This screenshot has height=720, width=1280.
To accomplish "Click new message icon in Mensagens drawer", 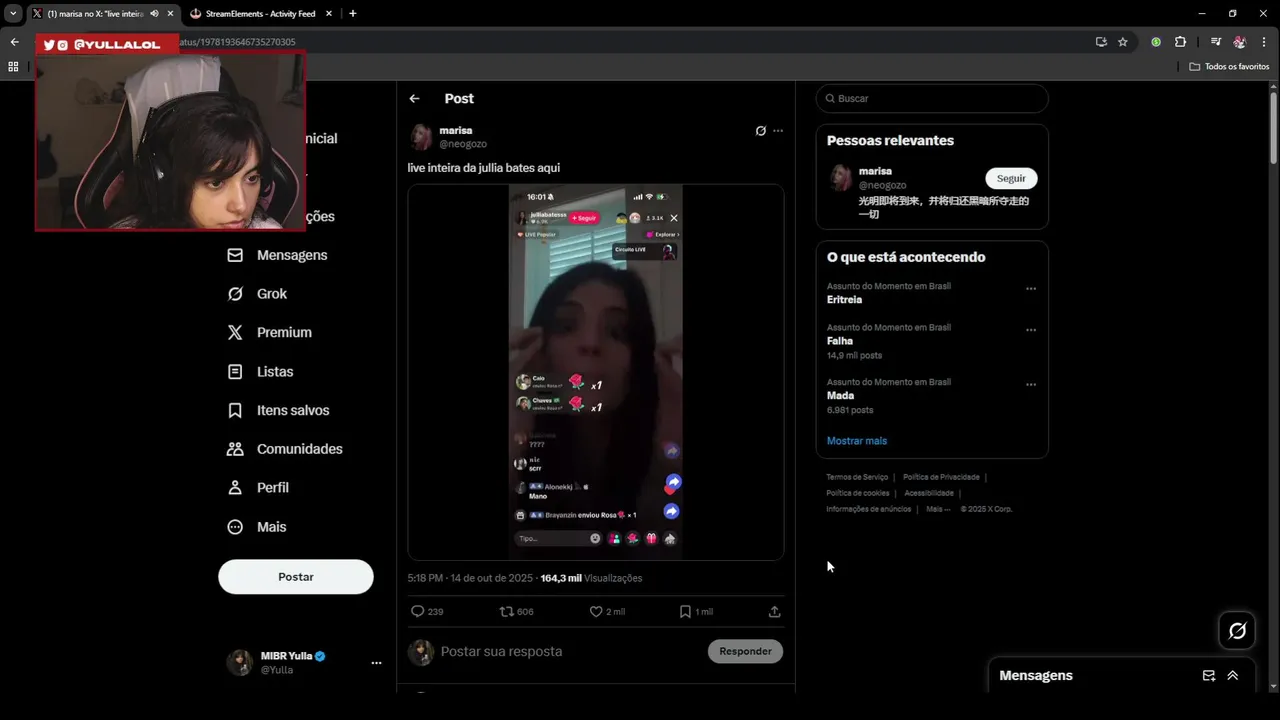I will [1208, 676].
